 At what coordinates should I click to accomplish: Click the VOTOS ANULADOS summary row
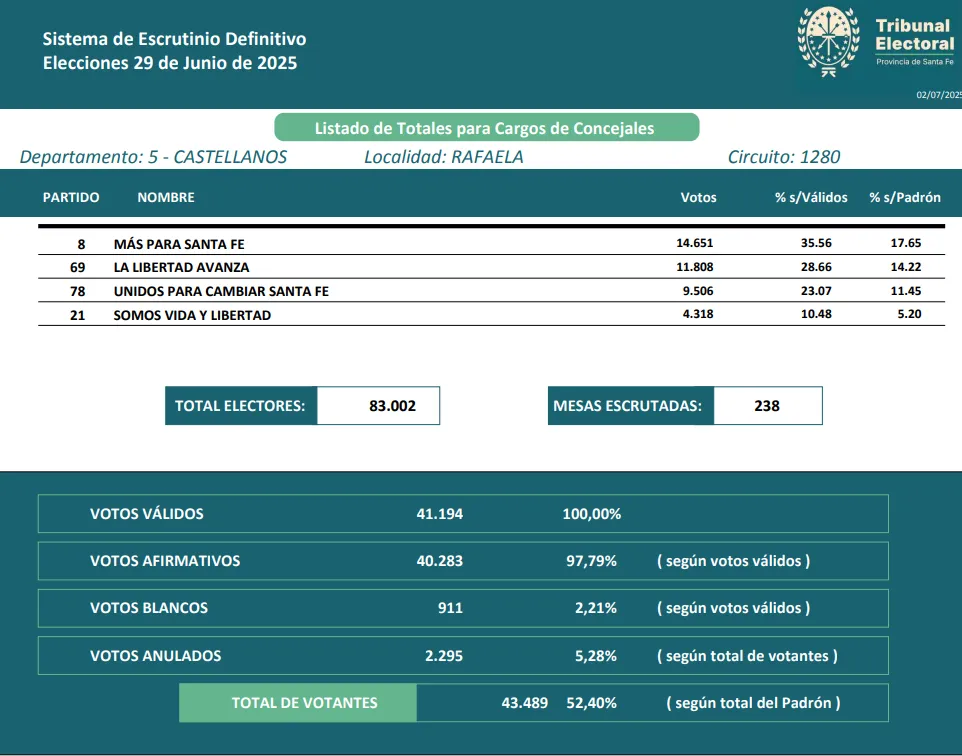coord(463,655)
